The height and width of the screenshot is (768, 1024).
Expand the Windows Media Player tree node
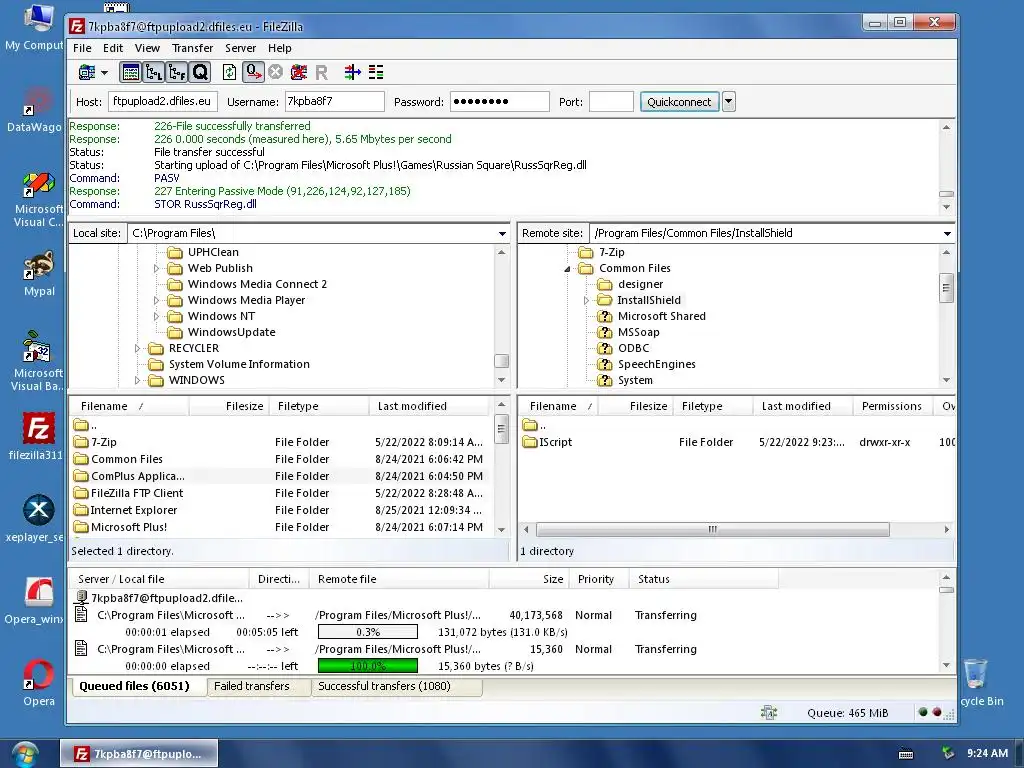156,300
